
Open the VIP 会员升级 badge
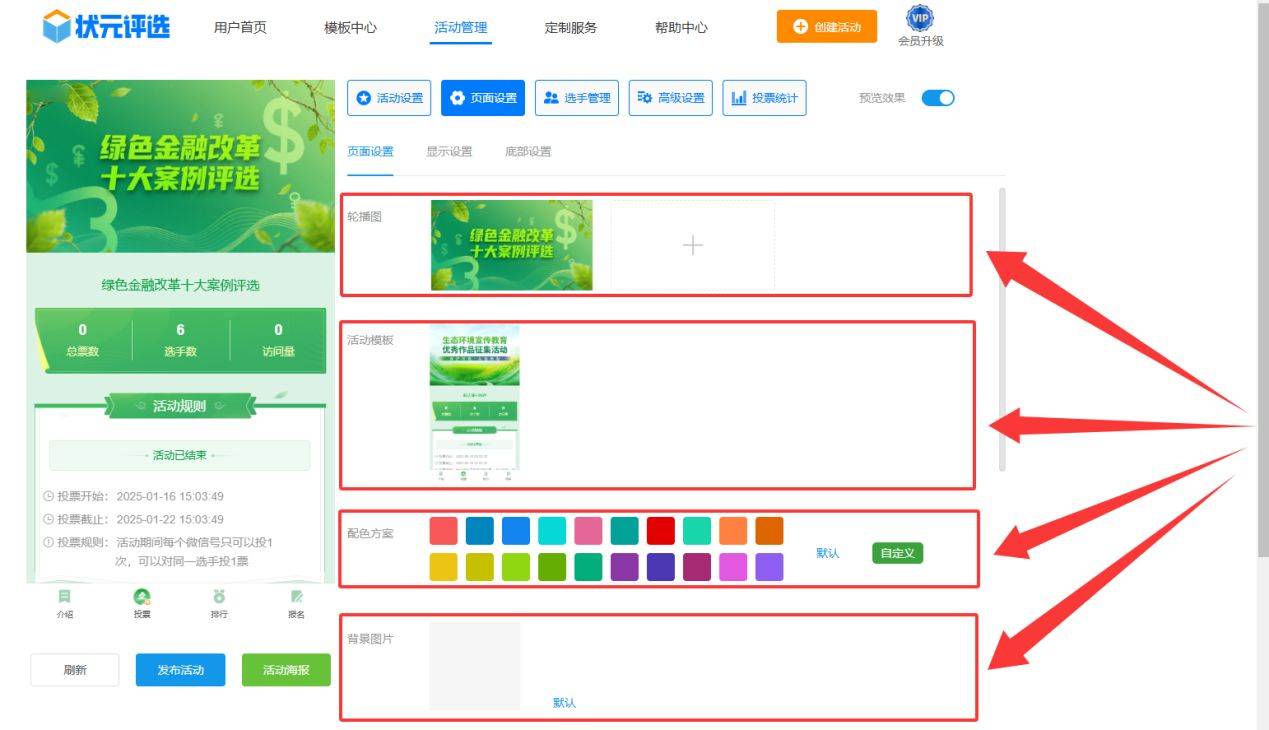coord(920,27)
